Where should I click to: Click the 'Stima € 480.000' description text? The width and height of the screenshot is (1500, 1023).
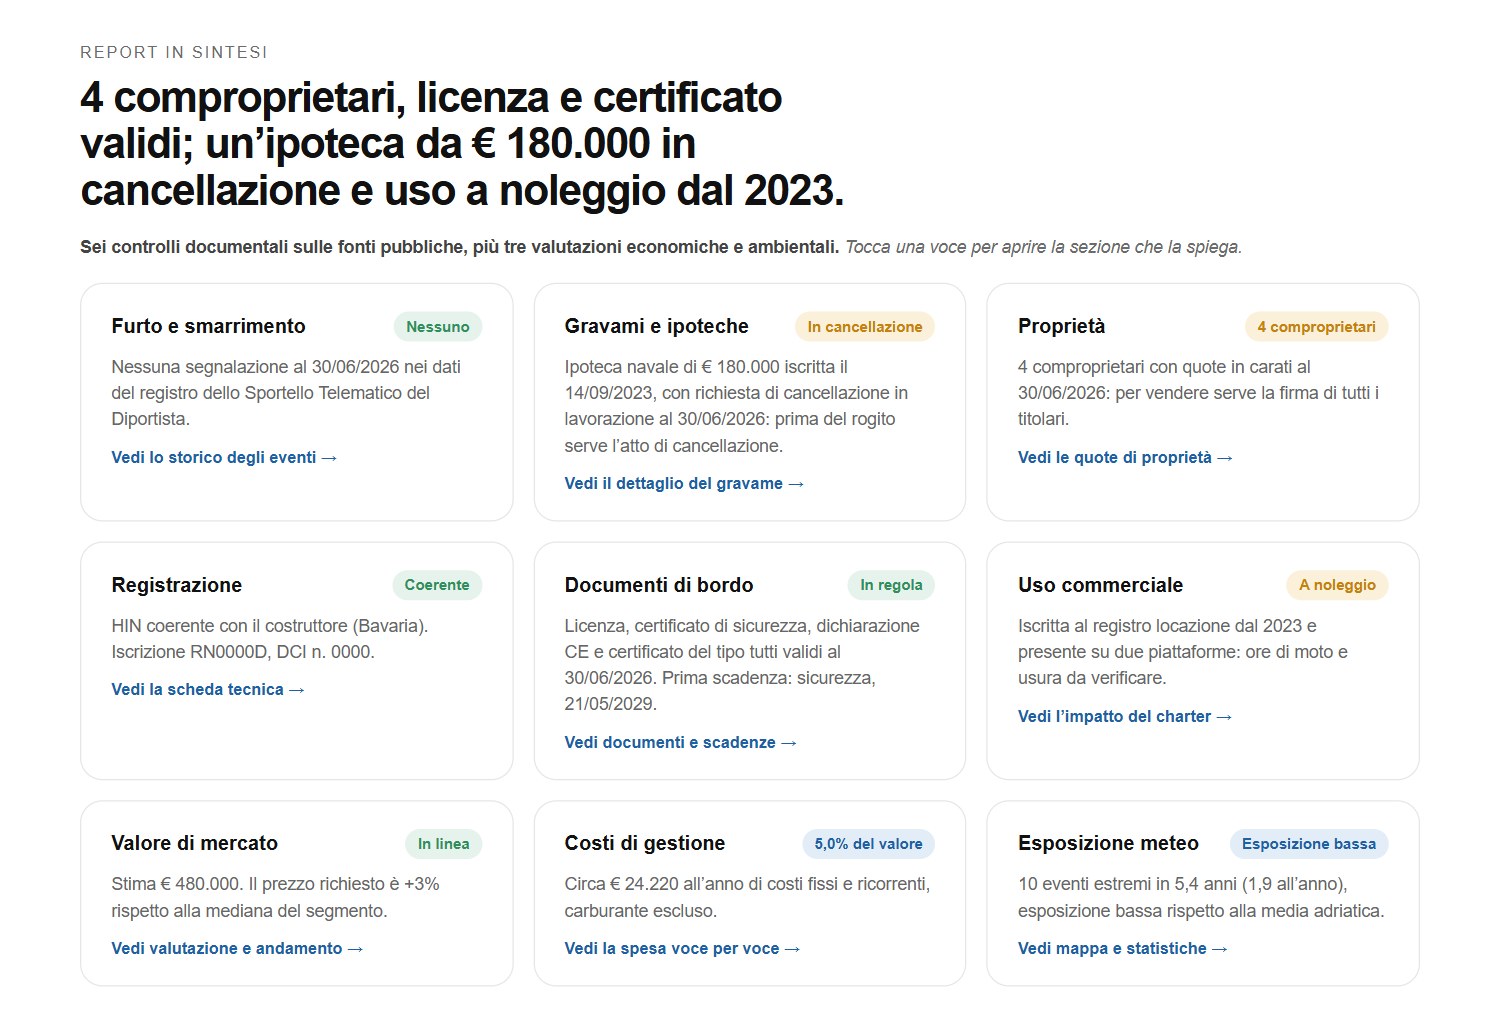tap(275, 897)
